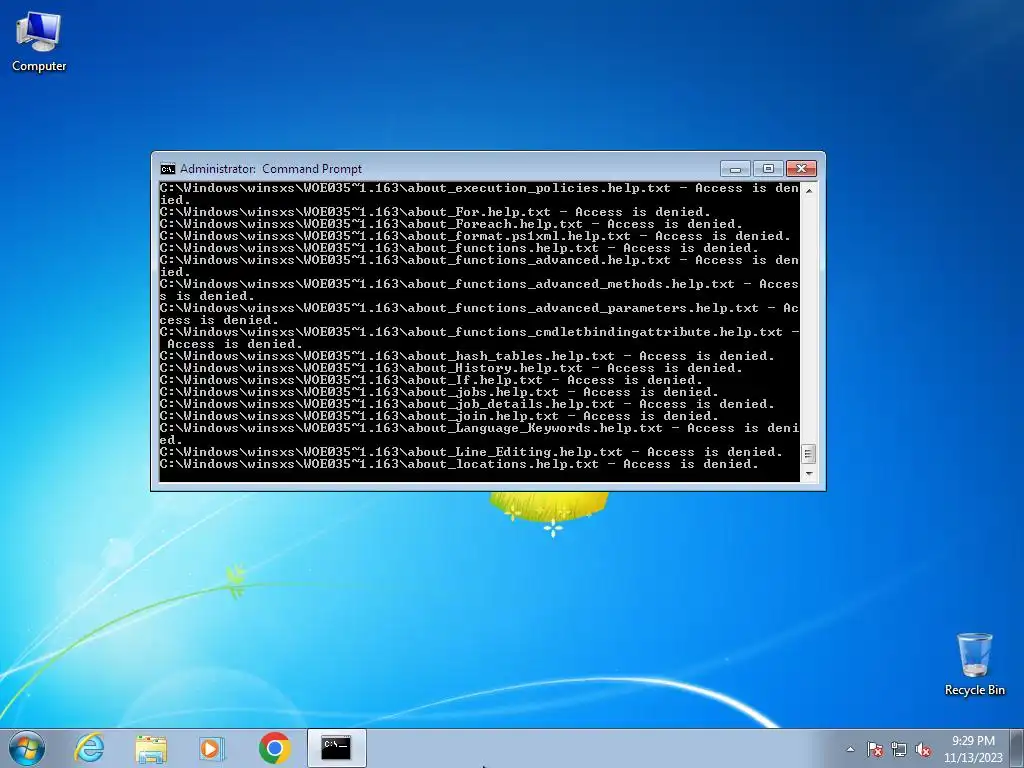The width and height of the screenshot is (1024, 768).
Task: Click the 'Administrator: Command Prompt' title text
Action: [x=271, y=169]
